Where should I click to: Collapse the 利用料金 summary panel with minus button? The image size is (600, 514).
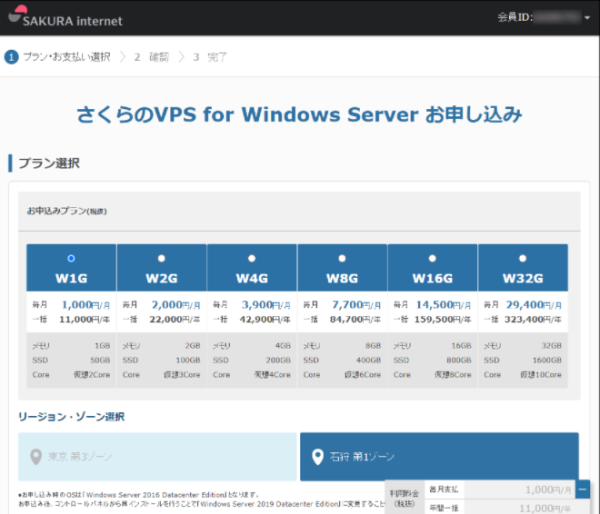(582, 490)
